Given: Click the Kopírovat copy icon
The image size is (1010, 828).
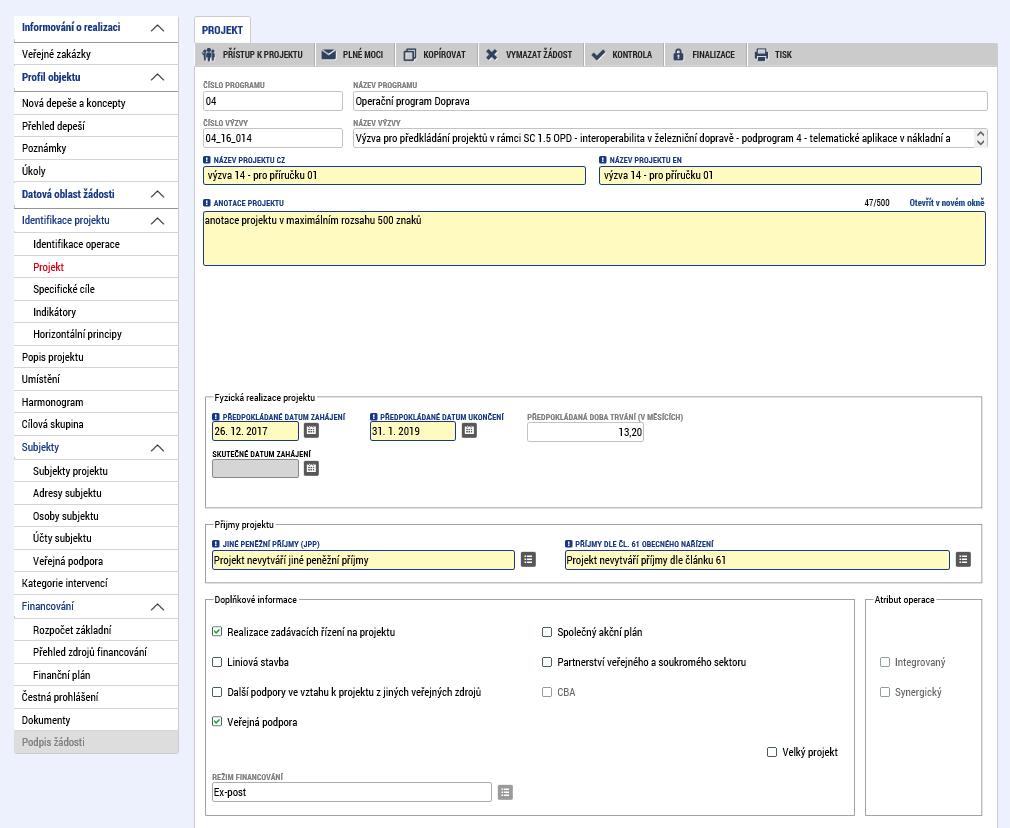Looking at the screenshot, I should click(410, 55).
